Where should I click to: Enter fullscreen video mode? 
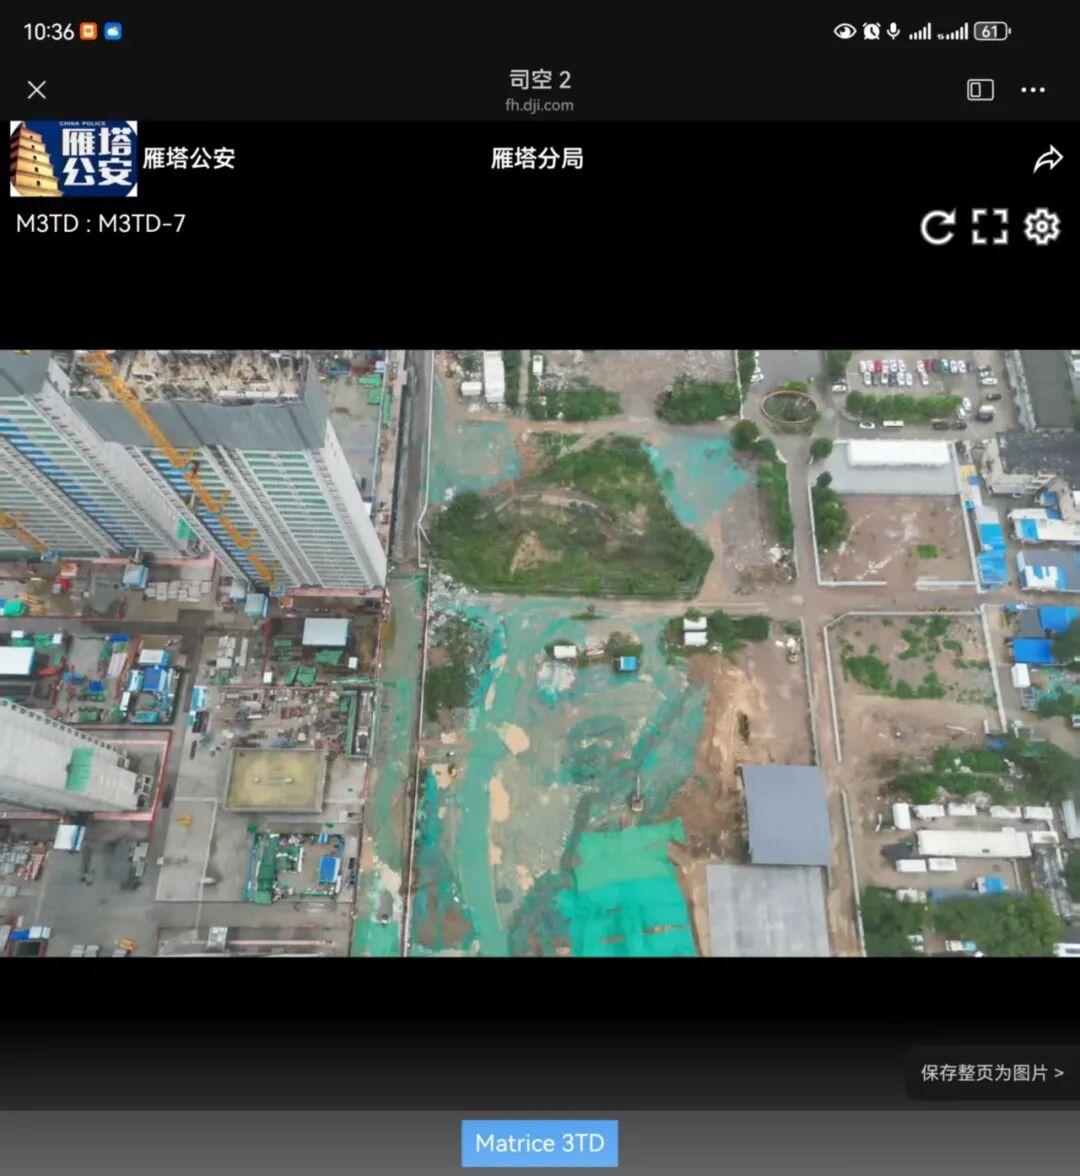[989, 227]
